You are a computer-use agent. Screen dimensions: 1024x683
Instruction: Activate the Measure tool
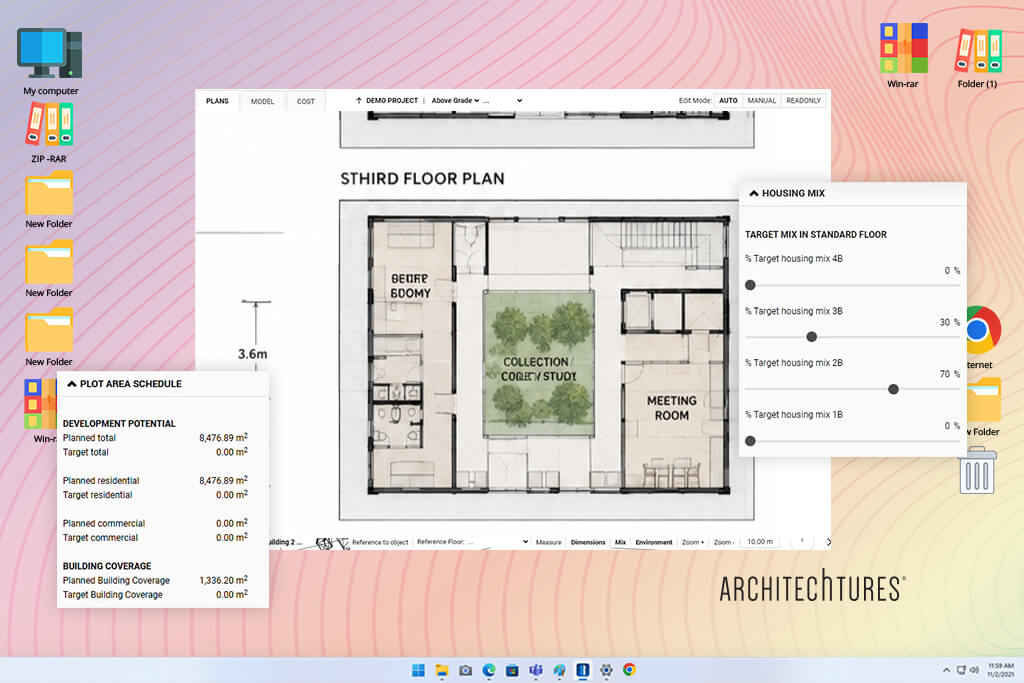(549, 542)
